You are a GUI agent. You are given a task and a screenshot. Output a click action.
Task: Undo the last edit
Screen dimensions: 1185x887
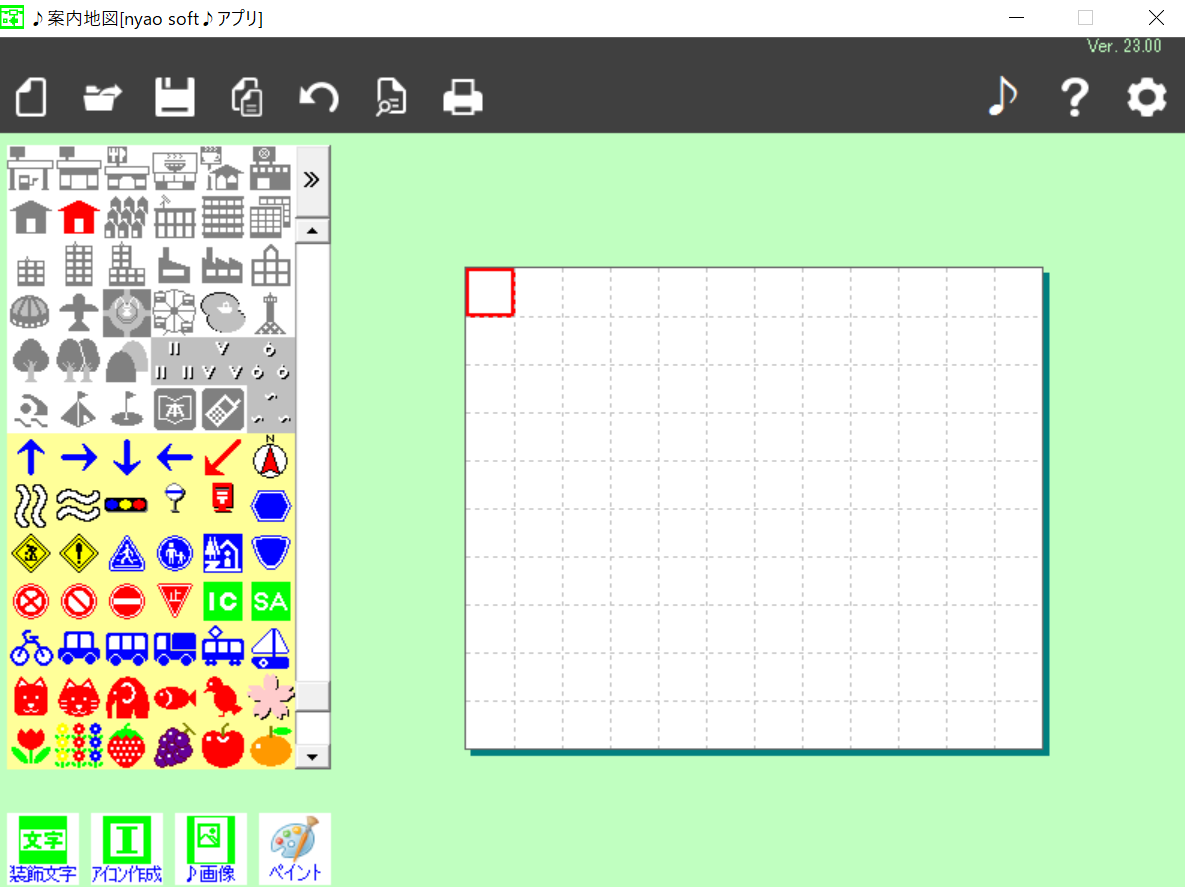click(319, 97)
